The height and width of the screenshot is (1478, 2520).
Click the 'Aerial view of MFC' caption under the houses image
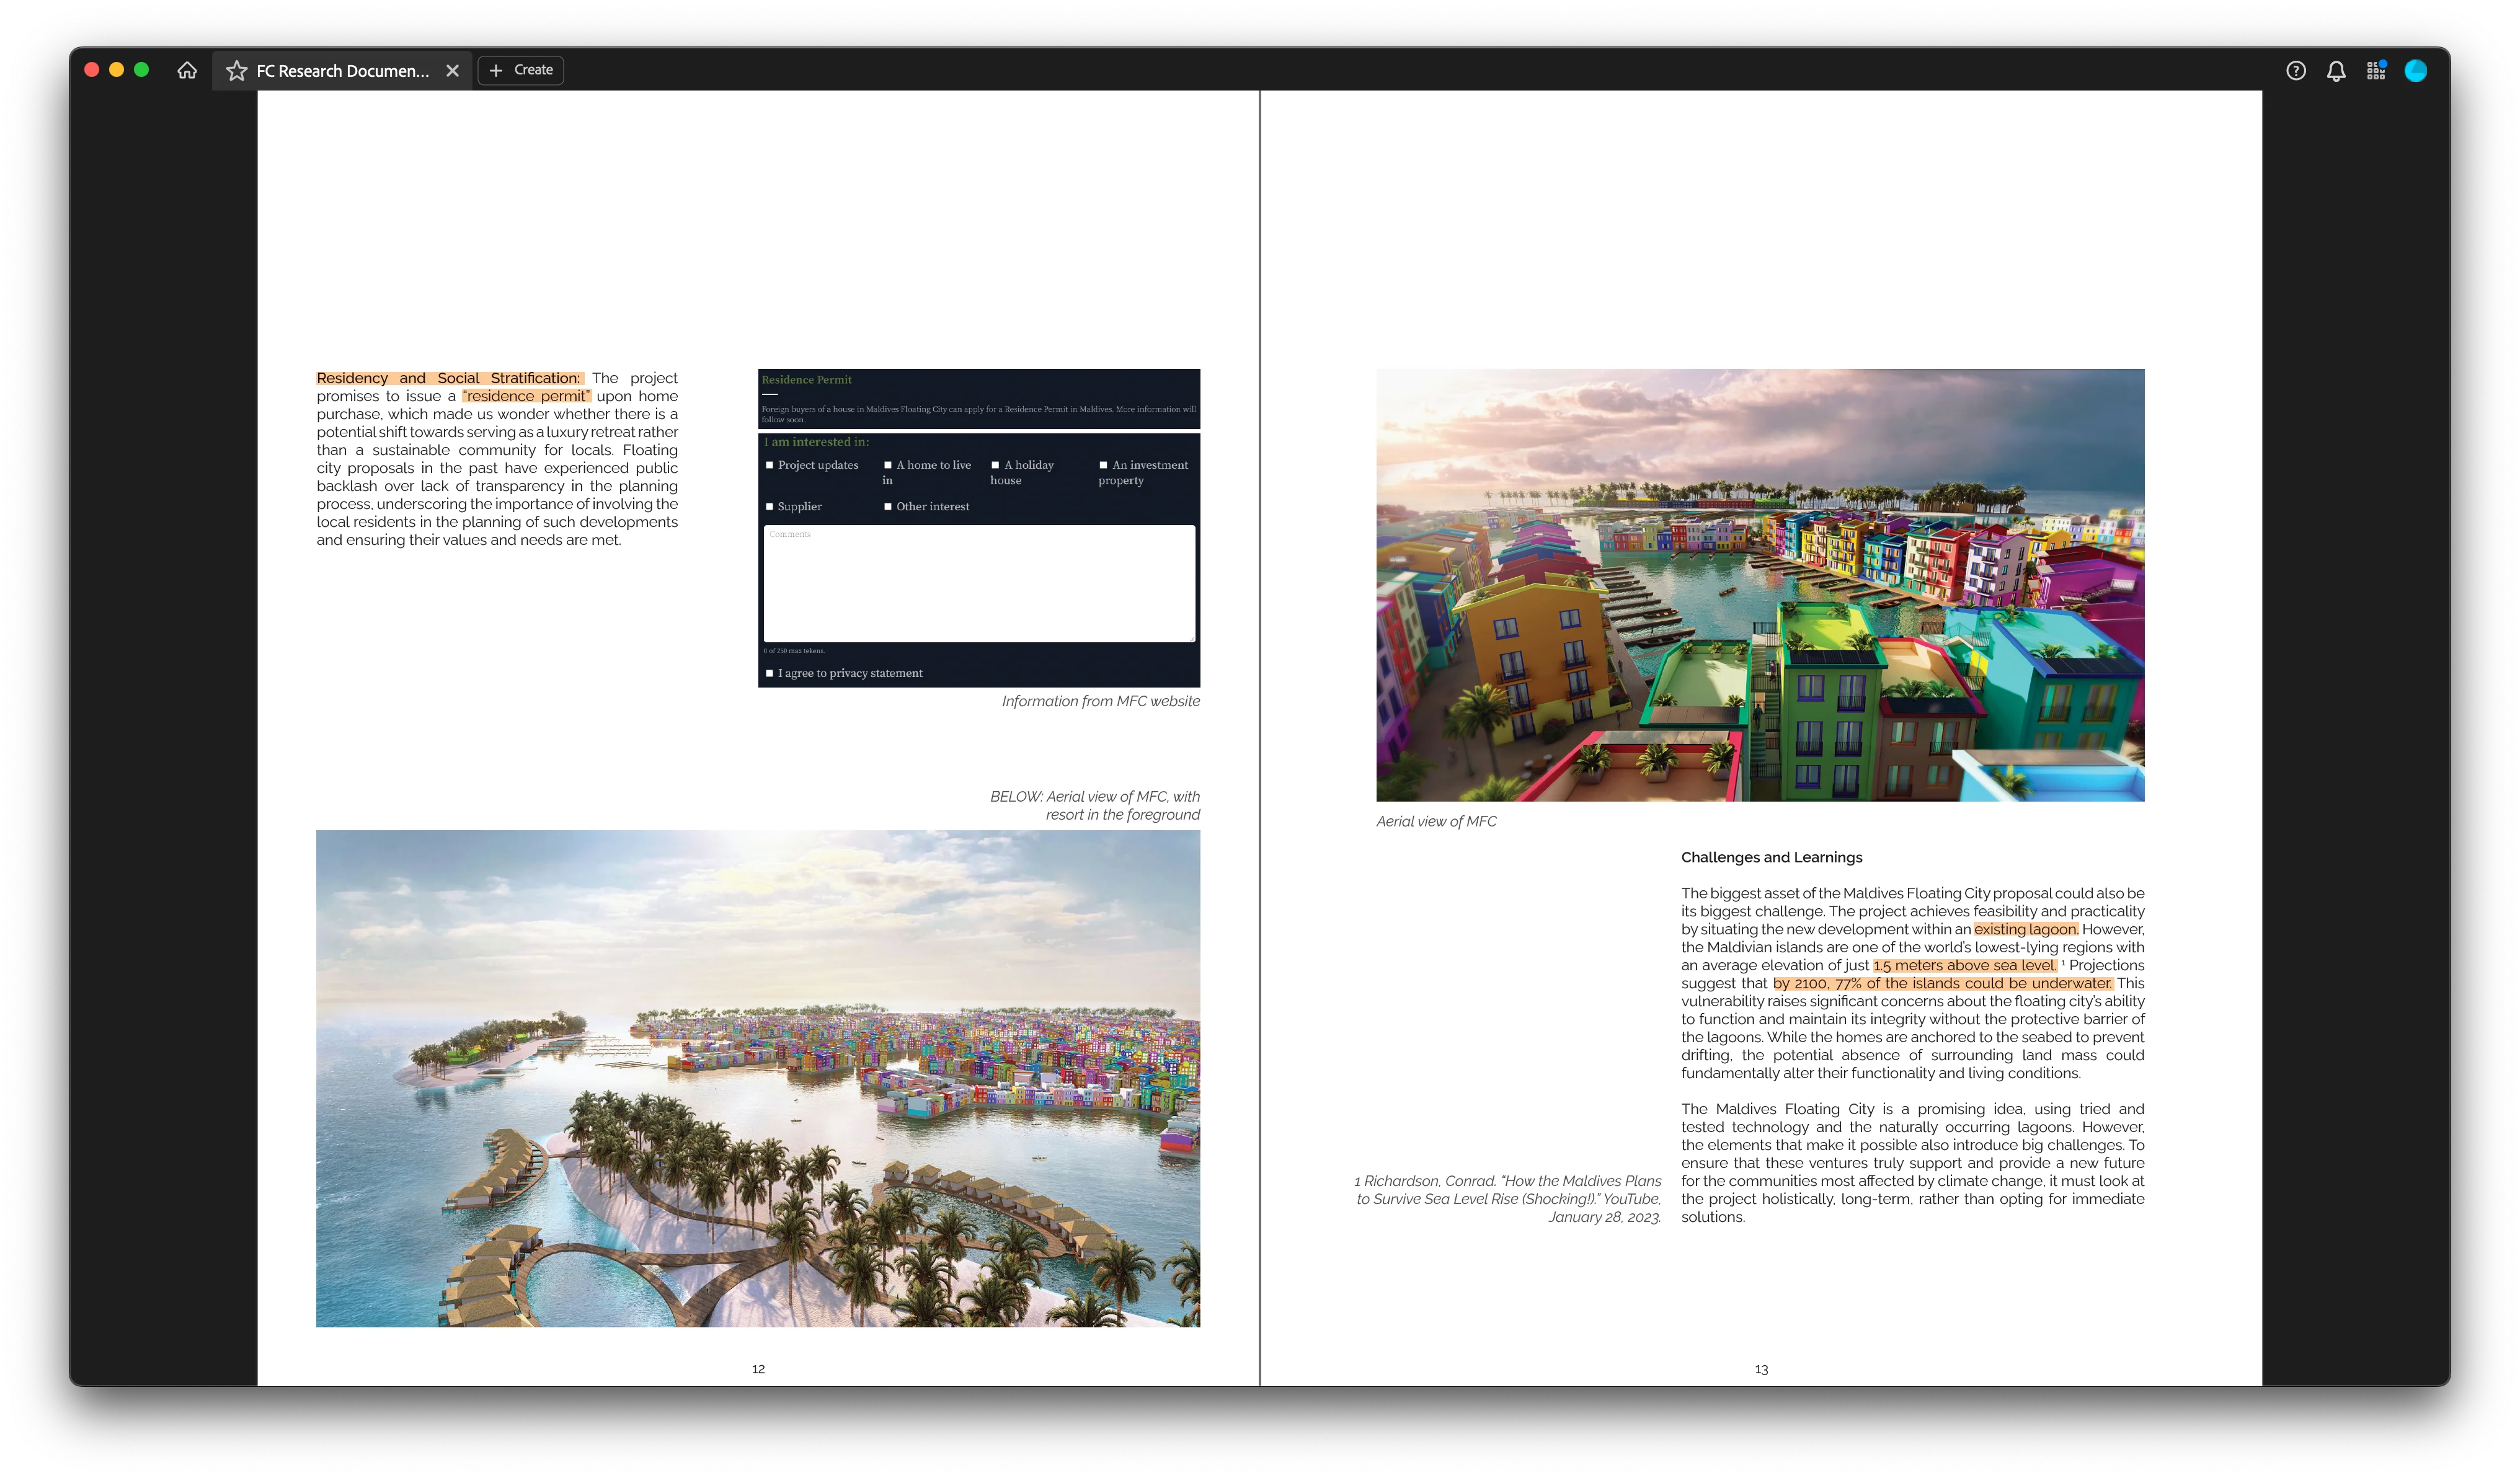coord(1436,821)
